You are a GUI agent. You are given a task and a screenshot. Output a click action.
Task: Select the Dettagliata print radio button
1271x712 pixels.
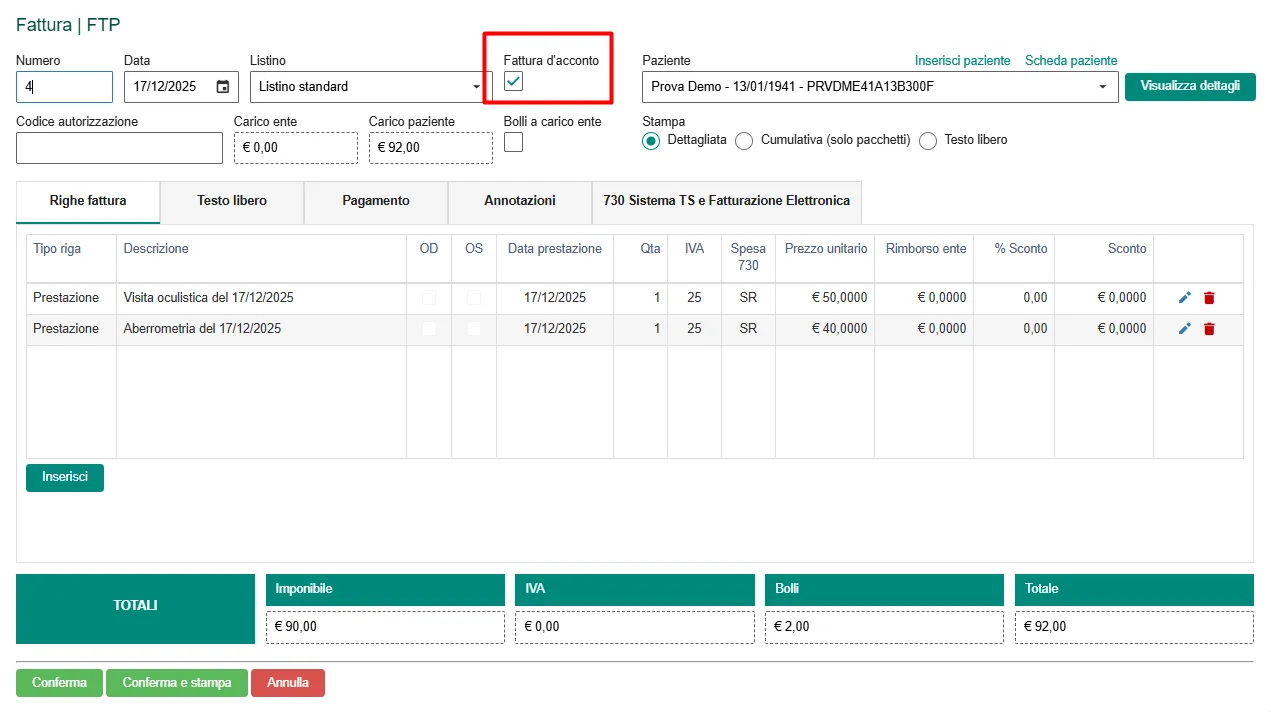(x=651, y=141)
